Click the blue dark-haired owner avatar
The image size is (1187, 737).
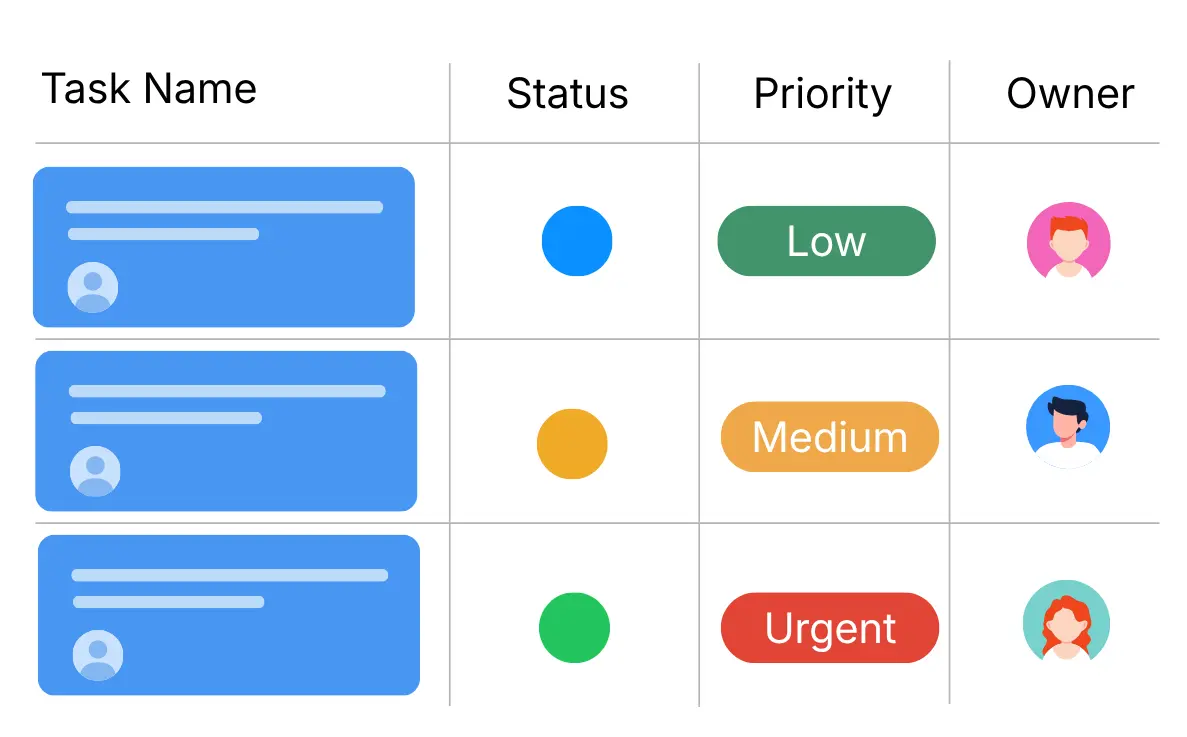click(x=1068, y=428)
